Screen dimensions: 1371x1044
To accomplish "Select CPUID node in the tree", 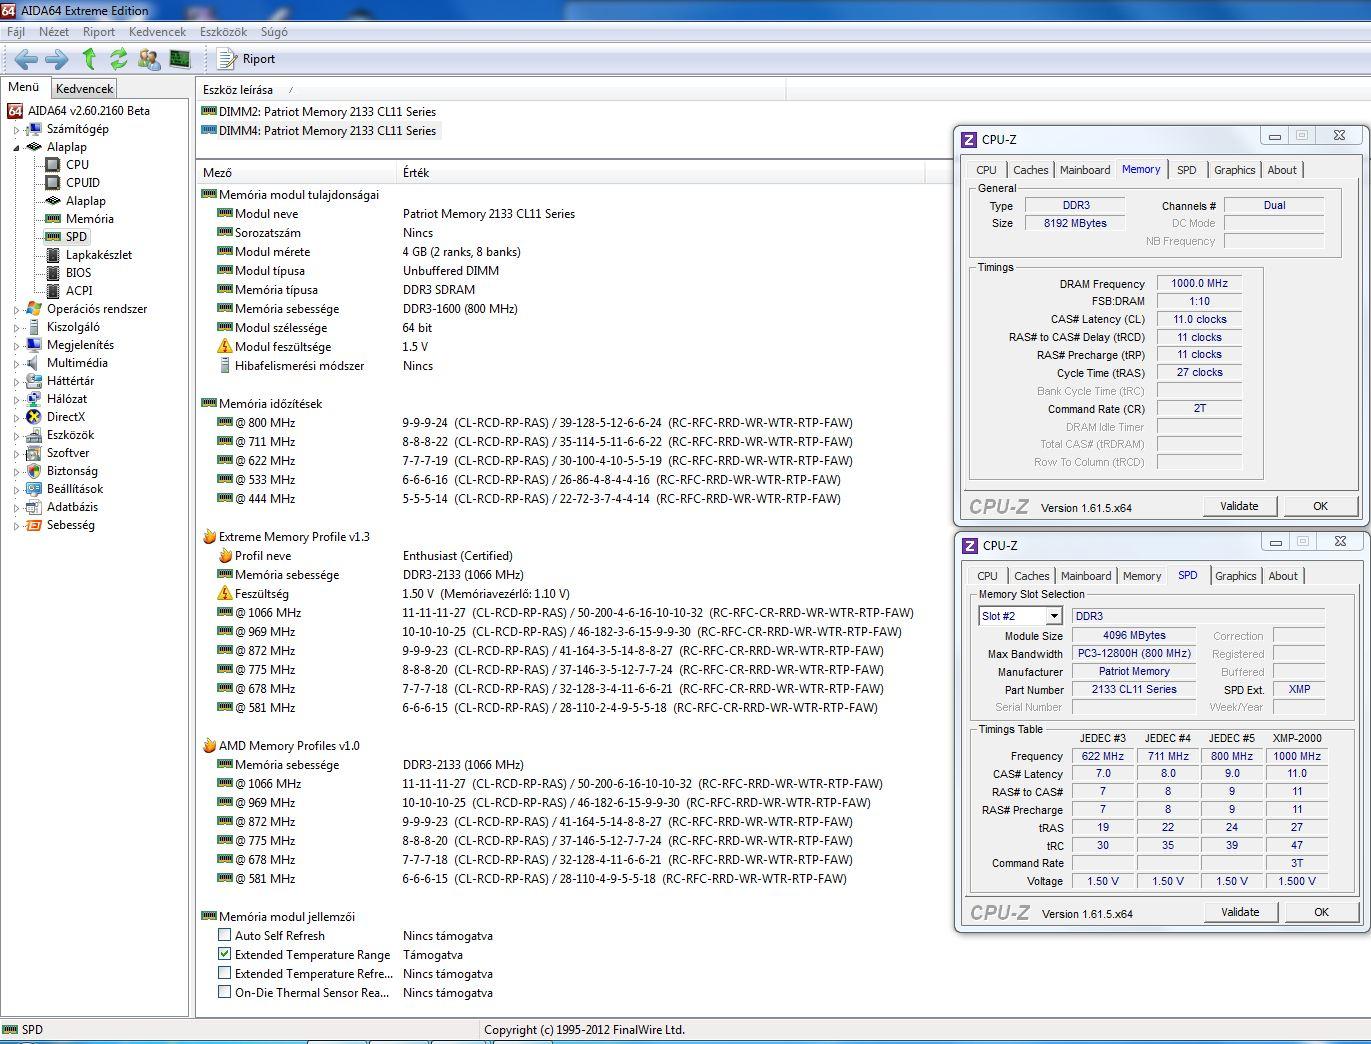I will click(82, 183).
